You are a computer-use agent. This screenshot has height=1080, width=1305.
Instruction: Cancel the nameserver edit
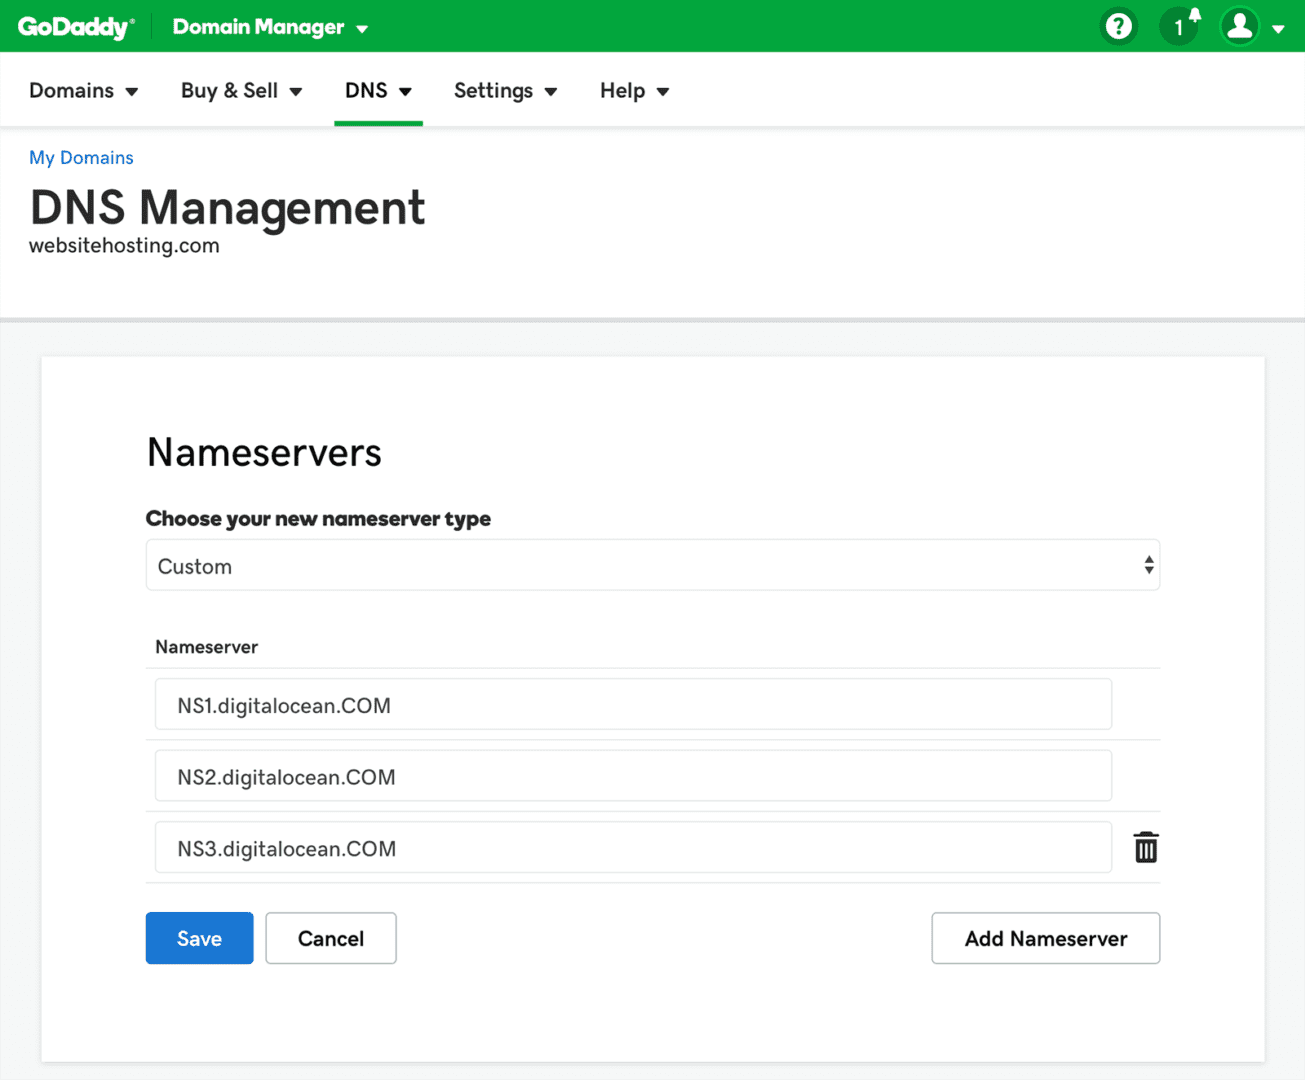[331, 938]
